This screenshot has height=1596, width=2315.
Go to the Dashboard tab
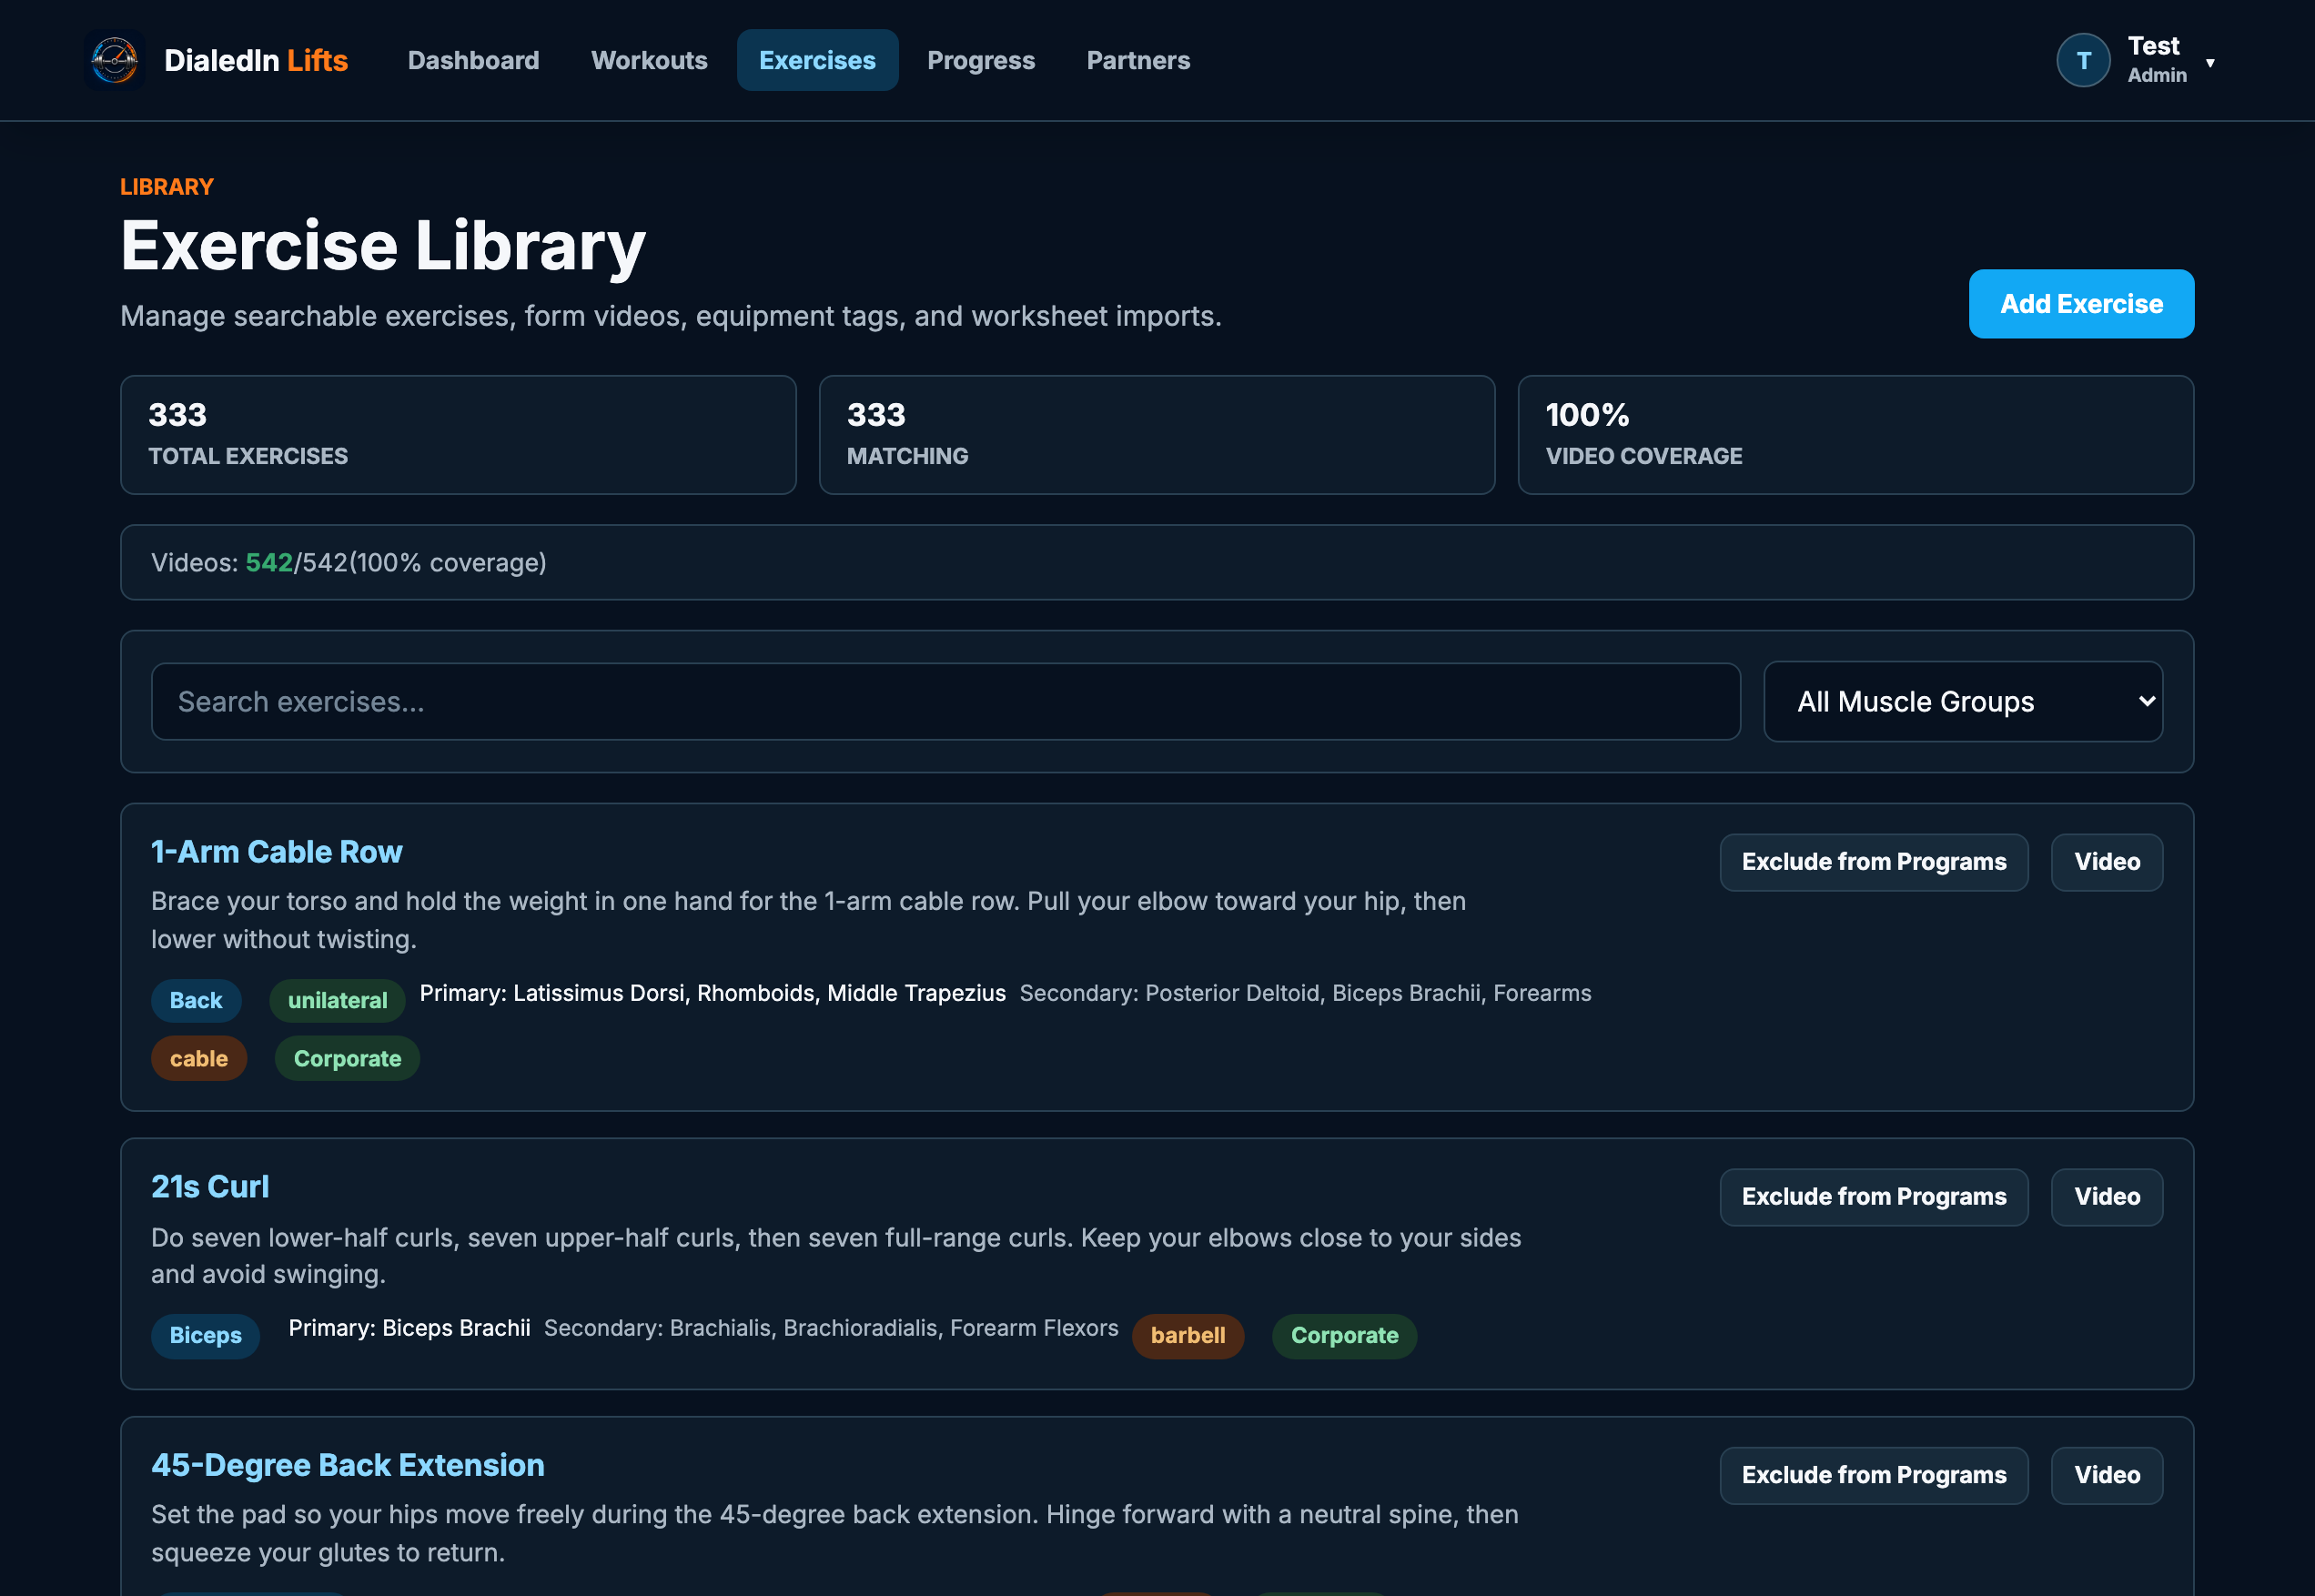point(473,60)
